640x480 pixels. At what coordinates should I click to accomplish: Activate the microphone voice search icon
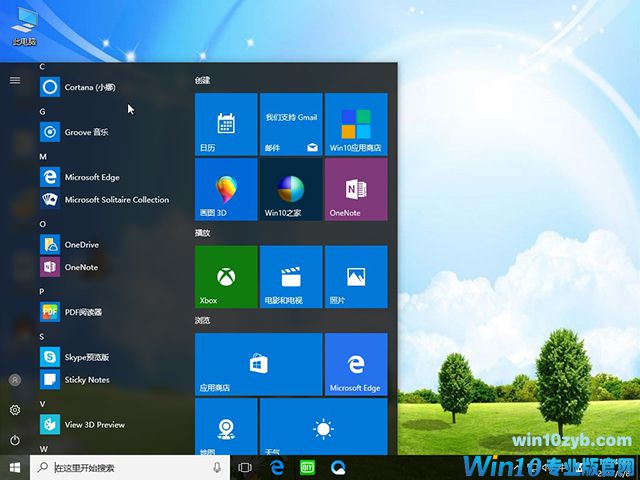click(x=217, y=468)
